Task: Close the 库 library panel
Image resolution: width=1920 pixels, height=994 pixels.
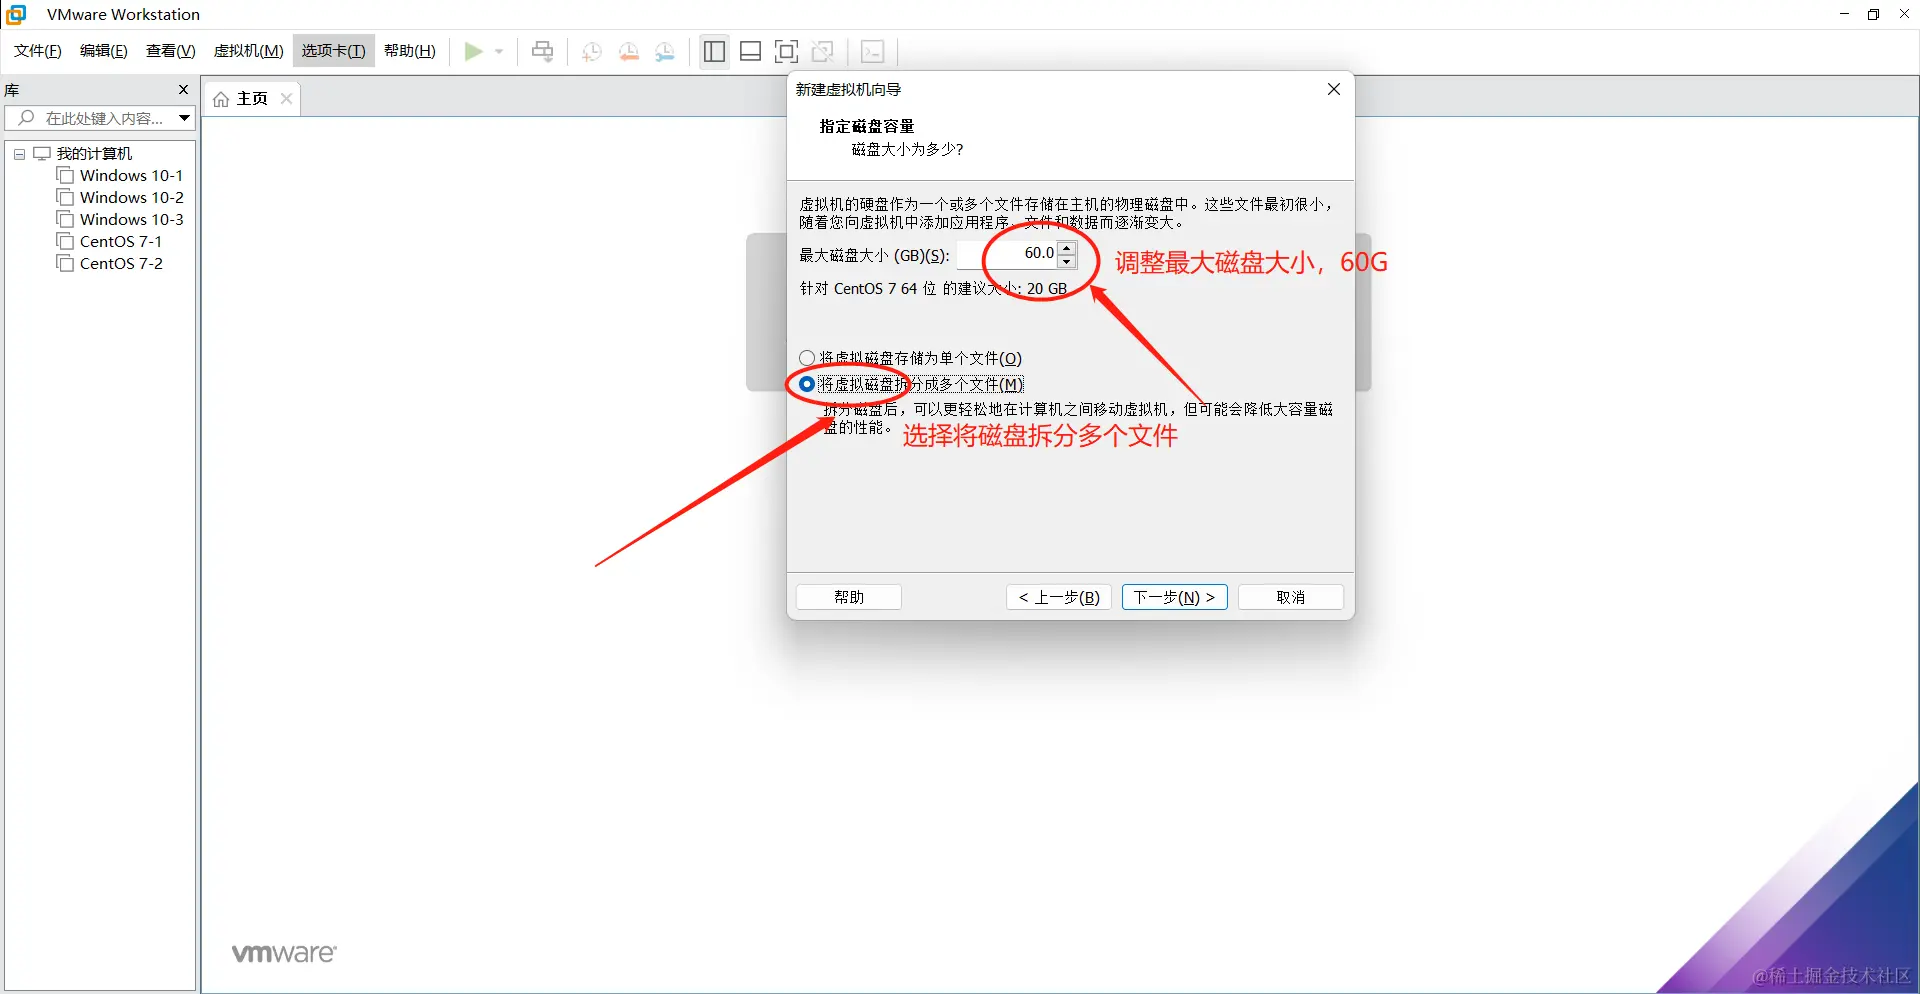Action: [x=183, y=90]
